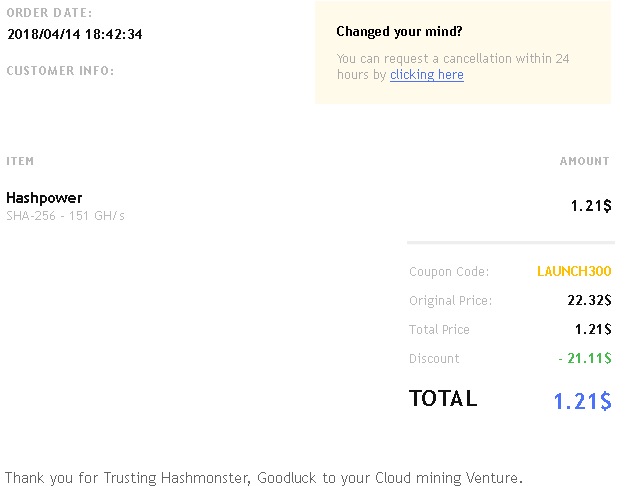Click the Total Price value 1.21$

[593, 329]
